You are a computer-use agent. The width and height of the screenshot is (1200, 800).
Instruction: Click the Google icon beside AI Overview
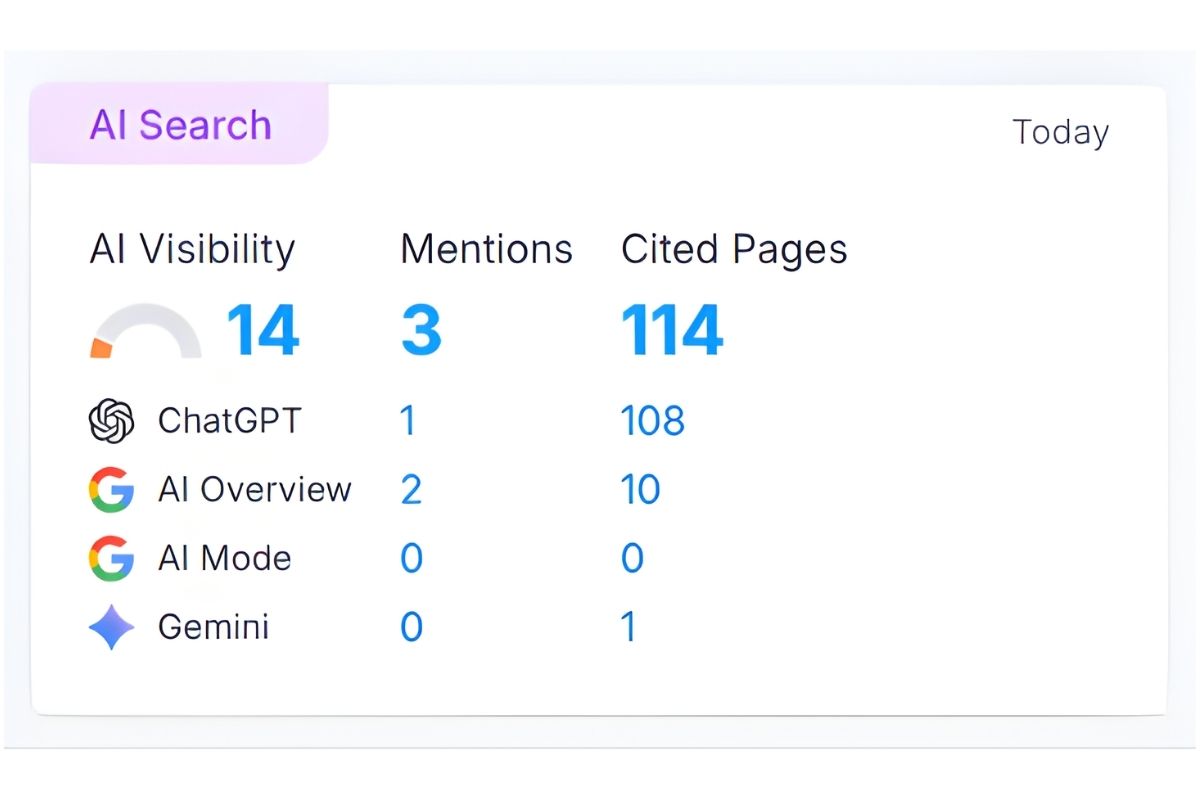111,490
